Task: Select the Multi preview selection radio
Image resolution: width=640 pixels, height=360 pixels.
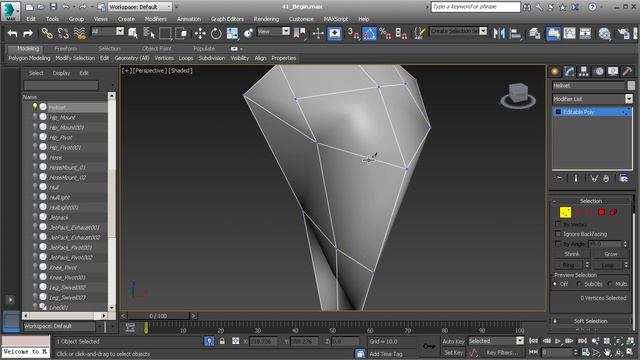Action: tap(610, 284)
